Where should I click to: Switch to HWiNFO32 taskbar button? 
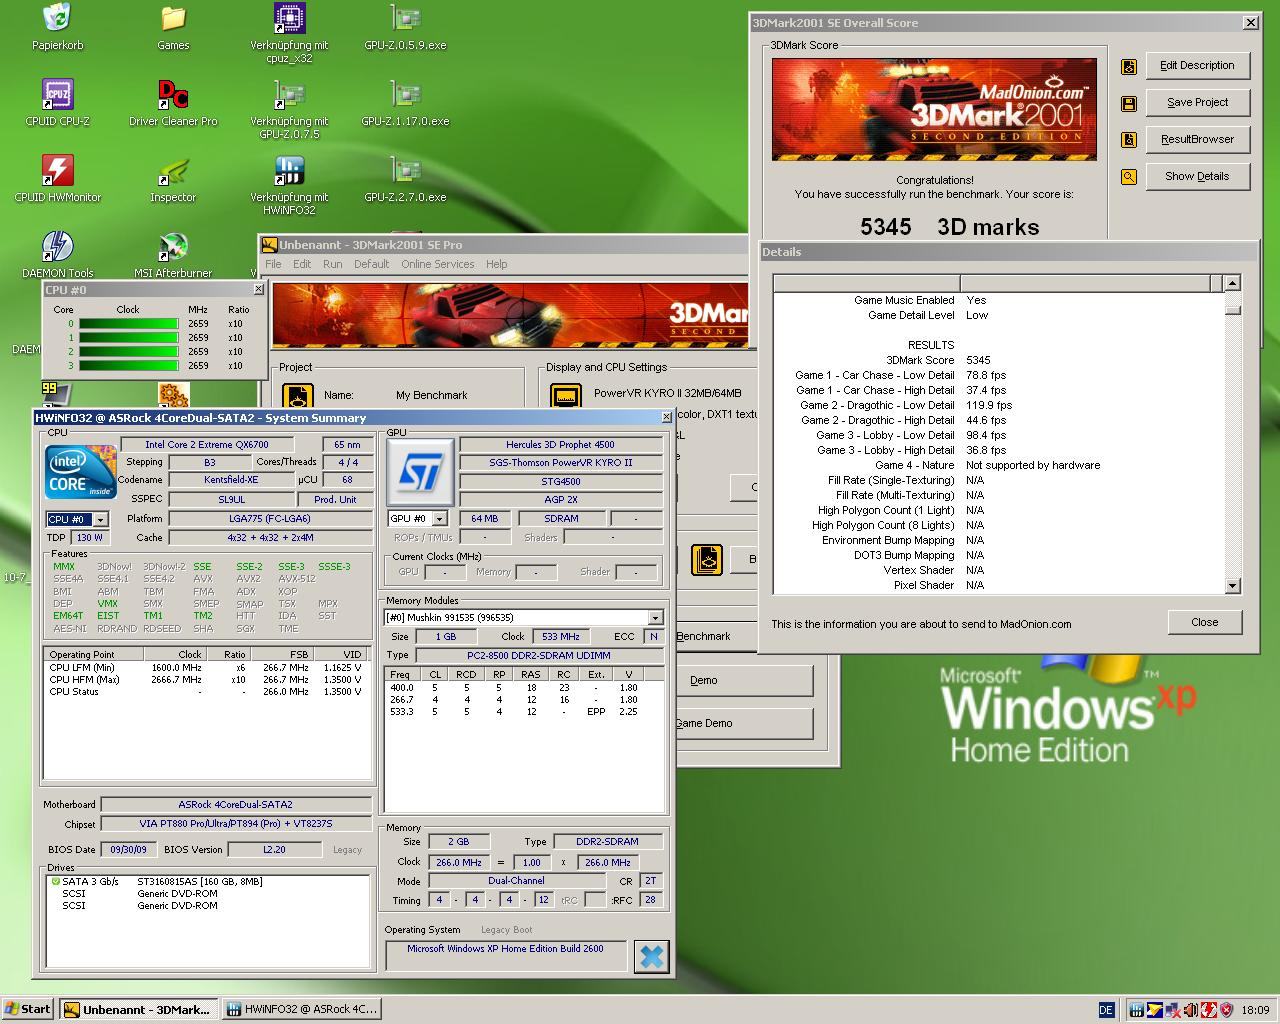coord(301,1010)
